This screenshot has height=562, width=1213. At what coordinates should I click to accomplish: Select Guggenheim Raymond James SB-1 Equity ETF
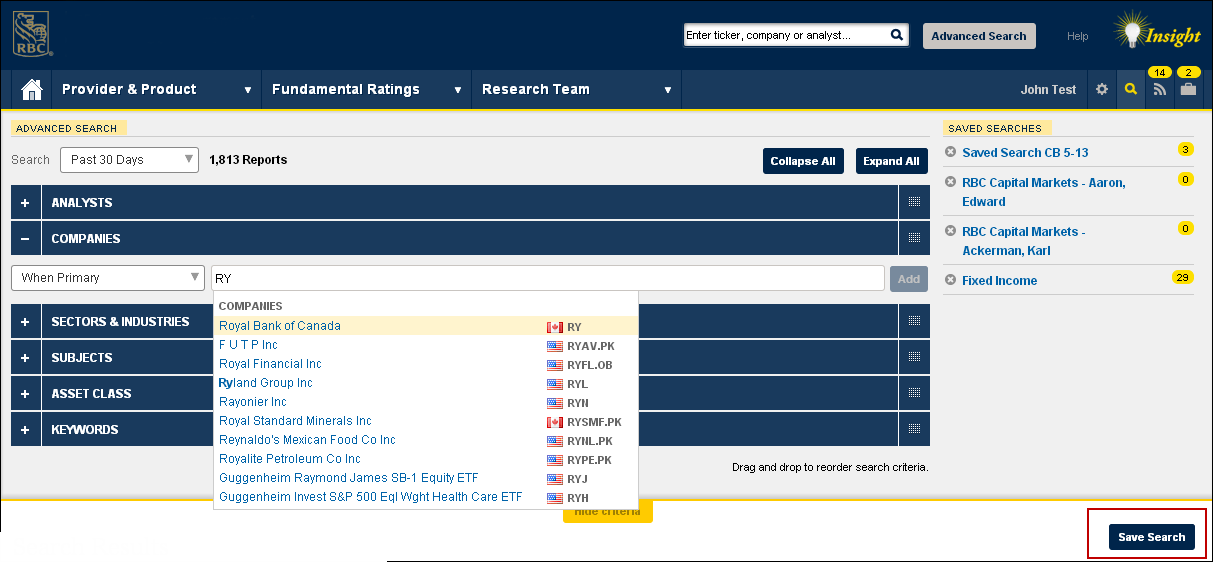(x=426, y=478)
